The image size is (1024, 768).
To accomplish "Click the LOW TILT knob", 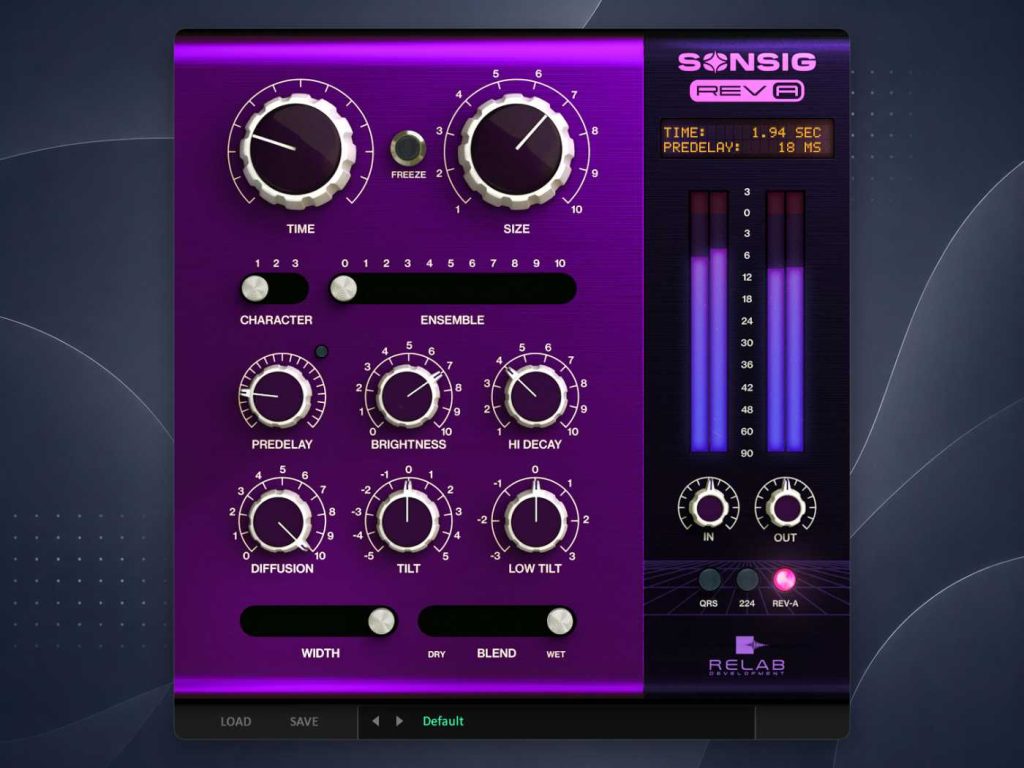I will (536, 520).
